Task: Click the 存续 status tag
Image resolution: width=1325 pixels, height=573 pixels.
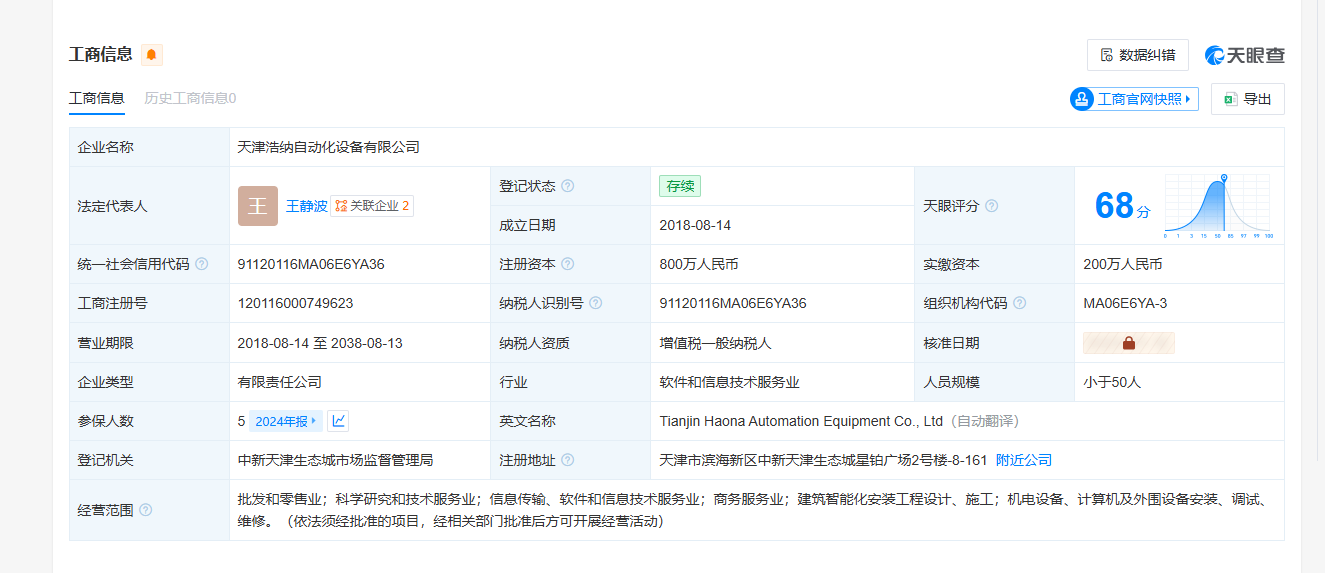Action: [680, 186]
